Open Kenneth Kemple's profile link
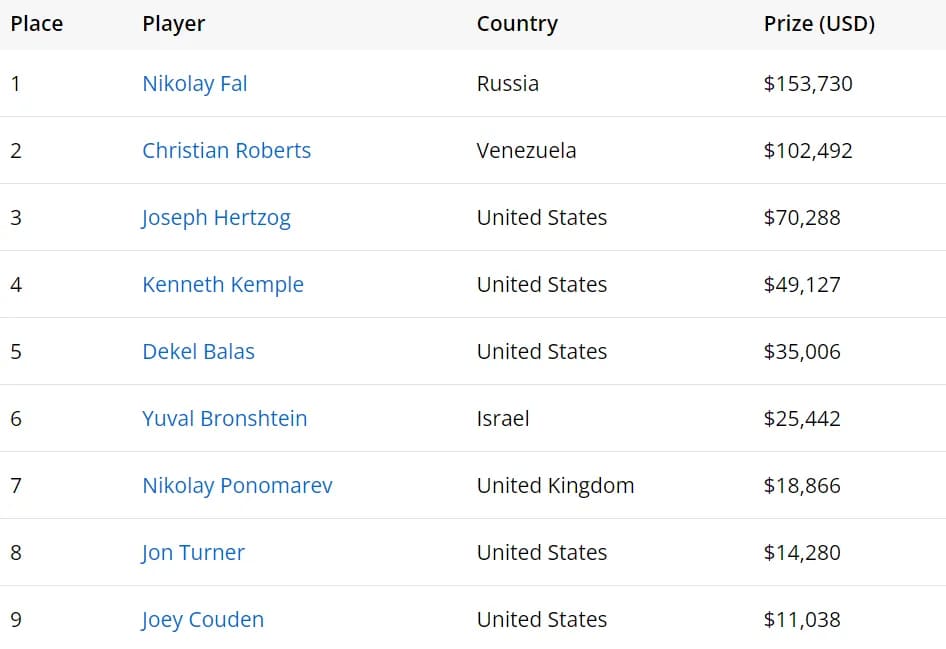The image size is (946, 649). coord(223,285)
